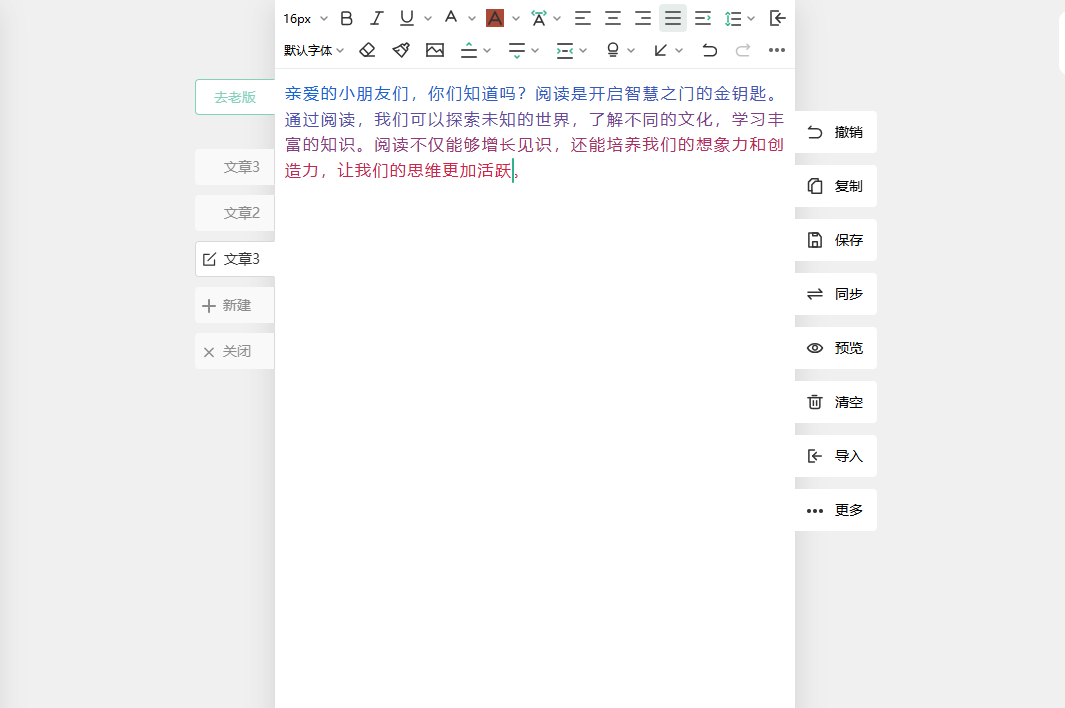
Task: Click the 去老版 button
Action: click(x=235, y=97)
